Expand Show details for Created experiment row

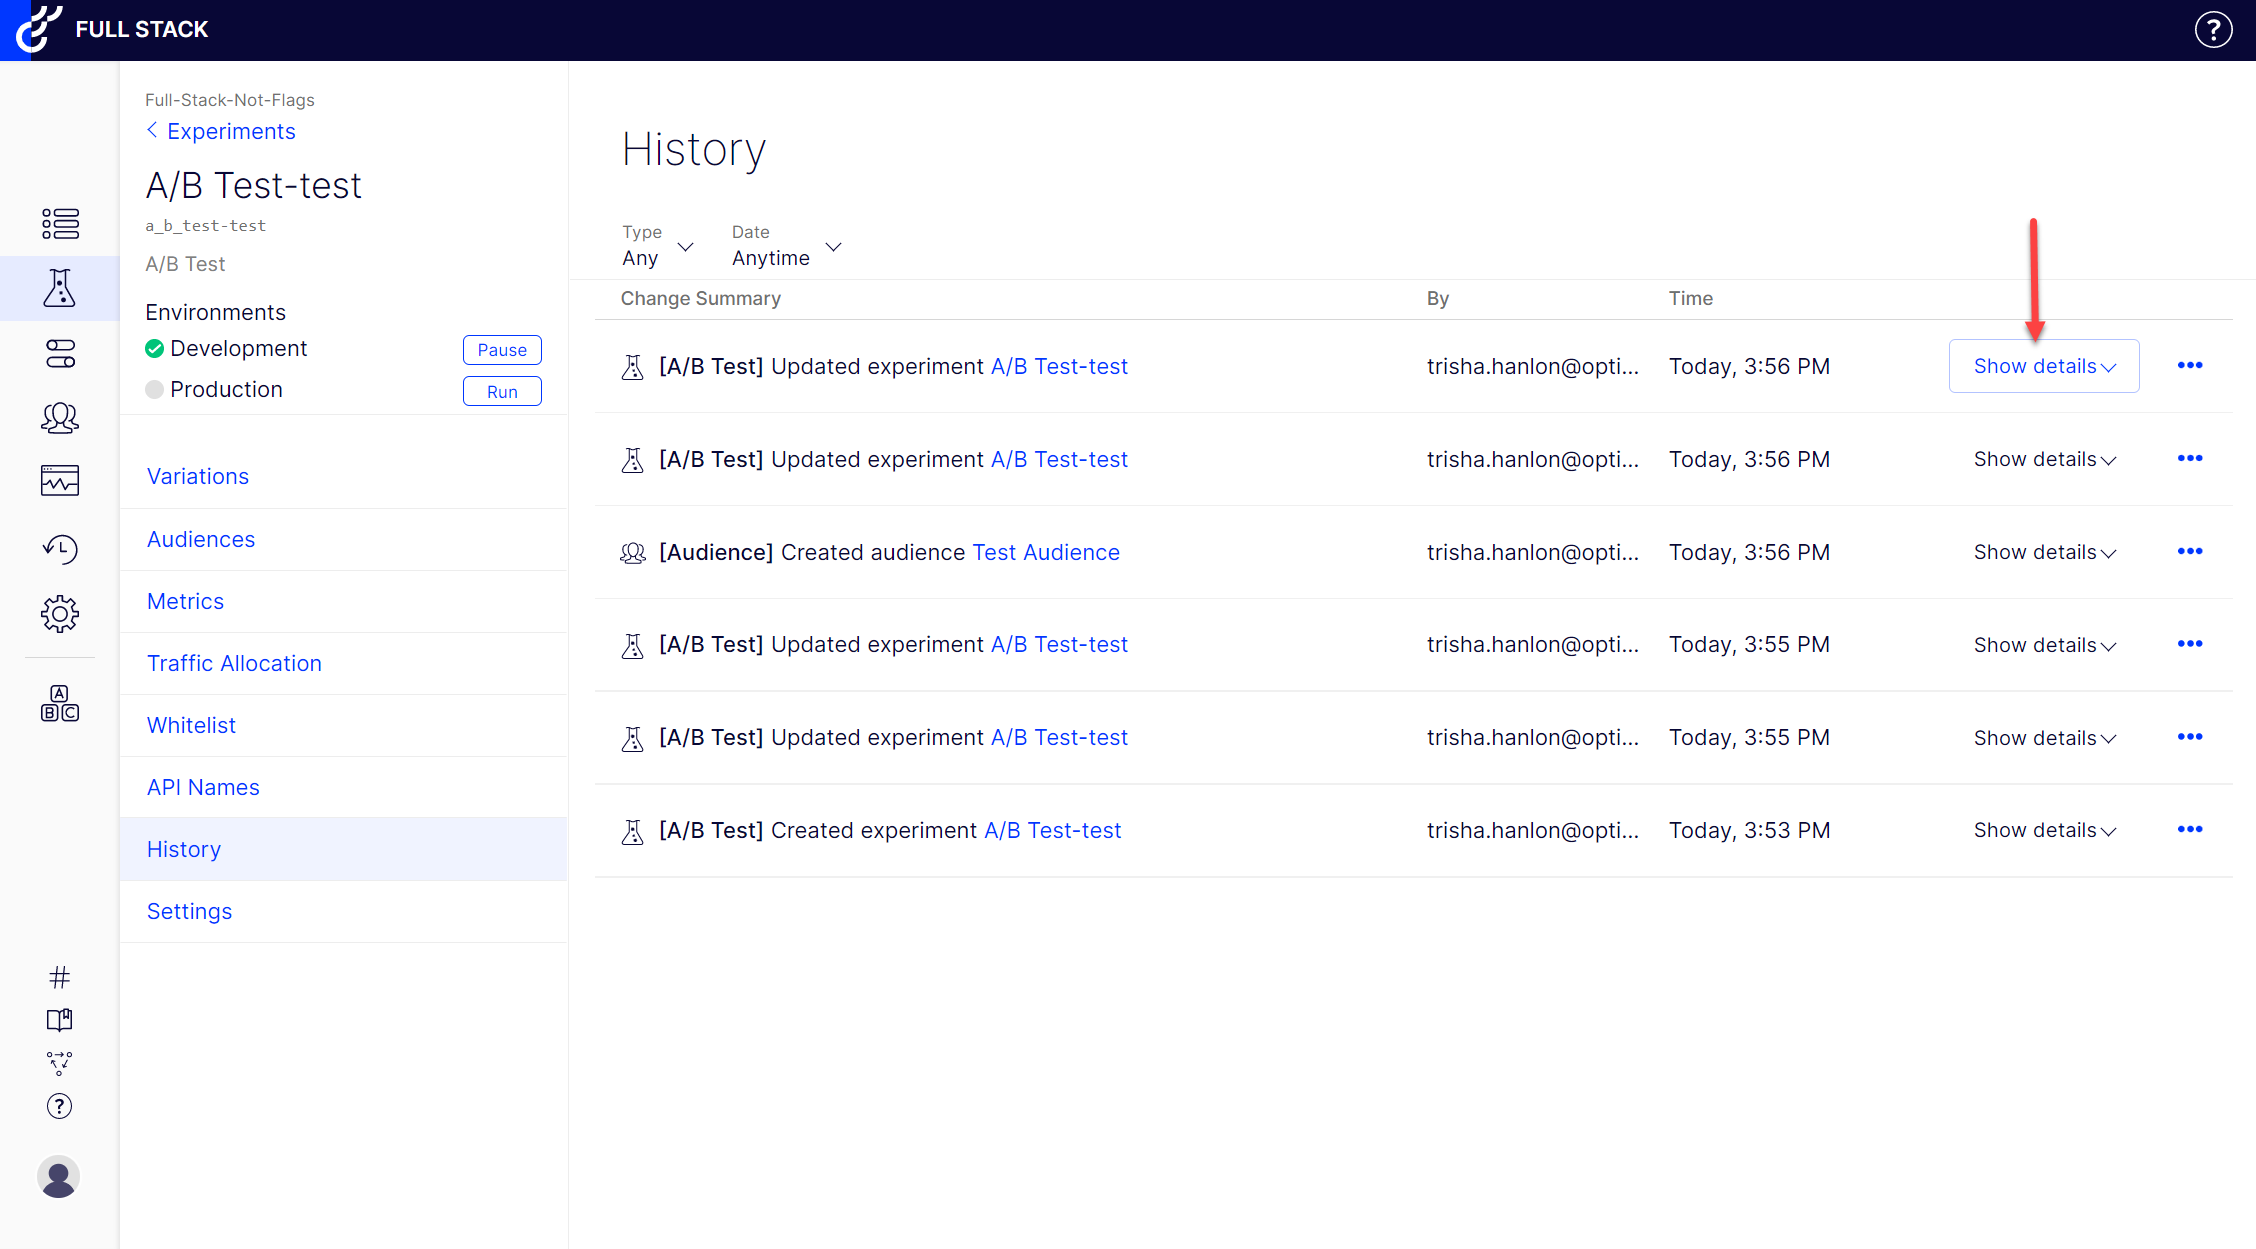(x=2044, y=830)
